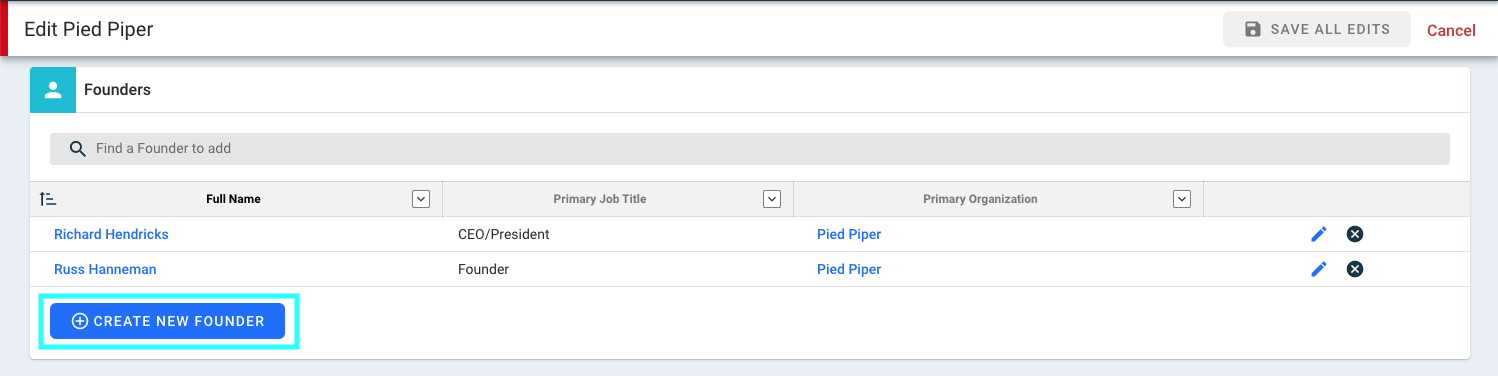
Task: Cancel editing Pied Piper
Action: point(1451,30)
